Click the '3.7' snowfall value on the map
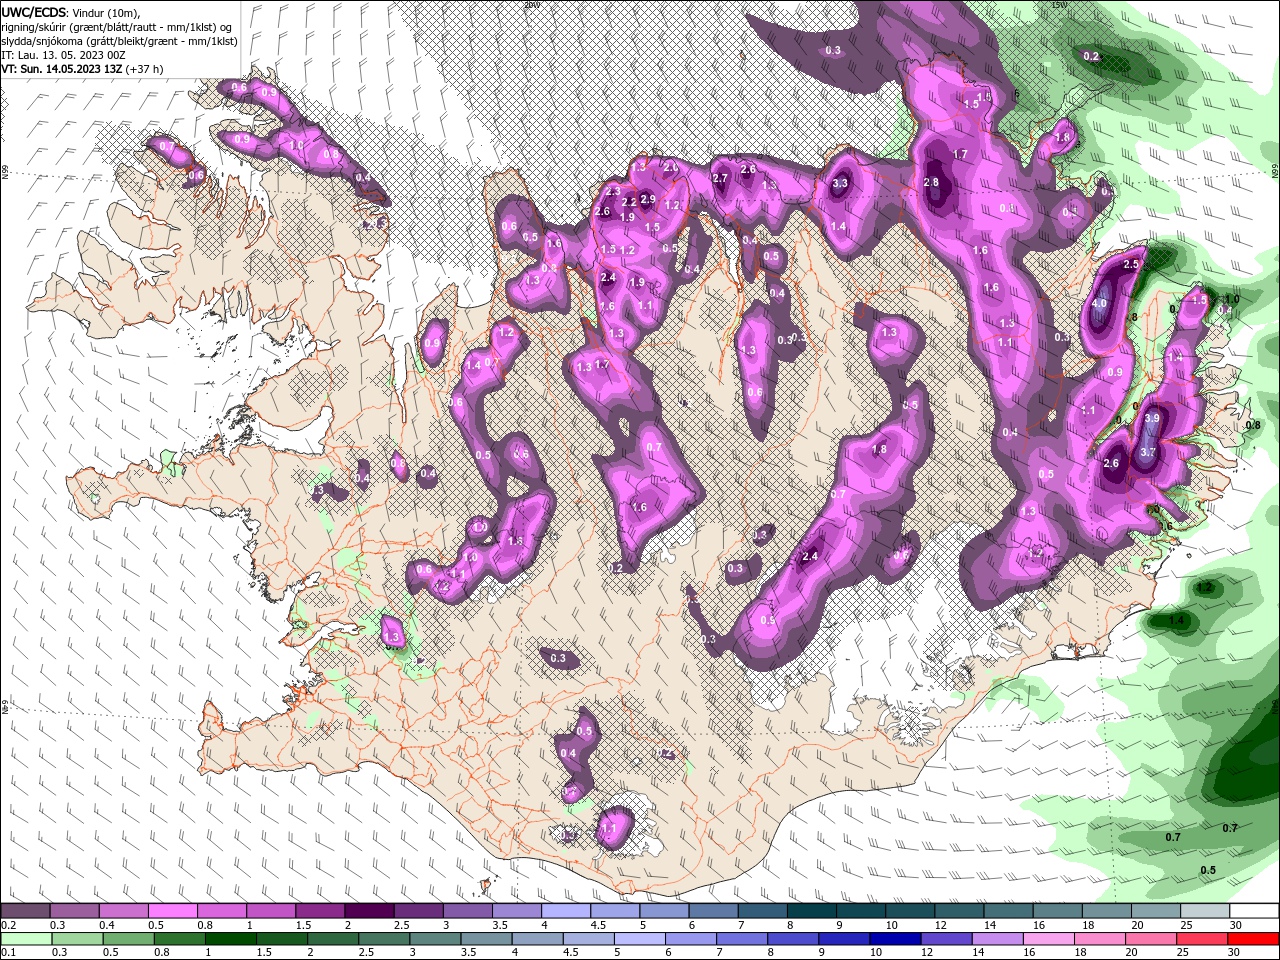Screen dimensions: 1280x960 click(1148, 452)
